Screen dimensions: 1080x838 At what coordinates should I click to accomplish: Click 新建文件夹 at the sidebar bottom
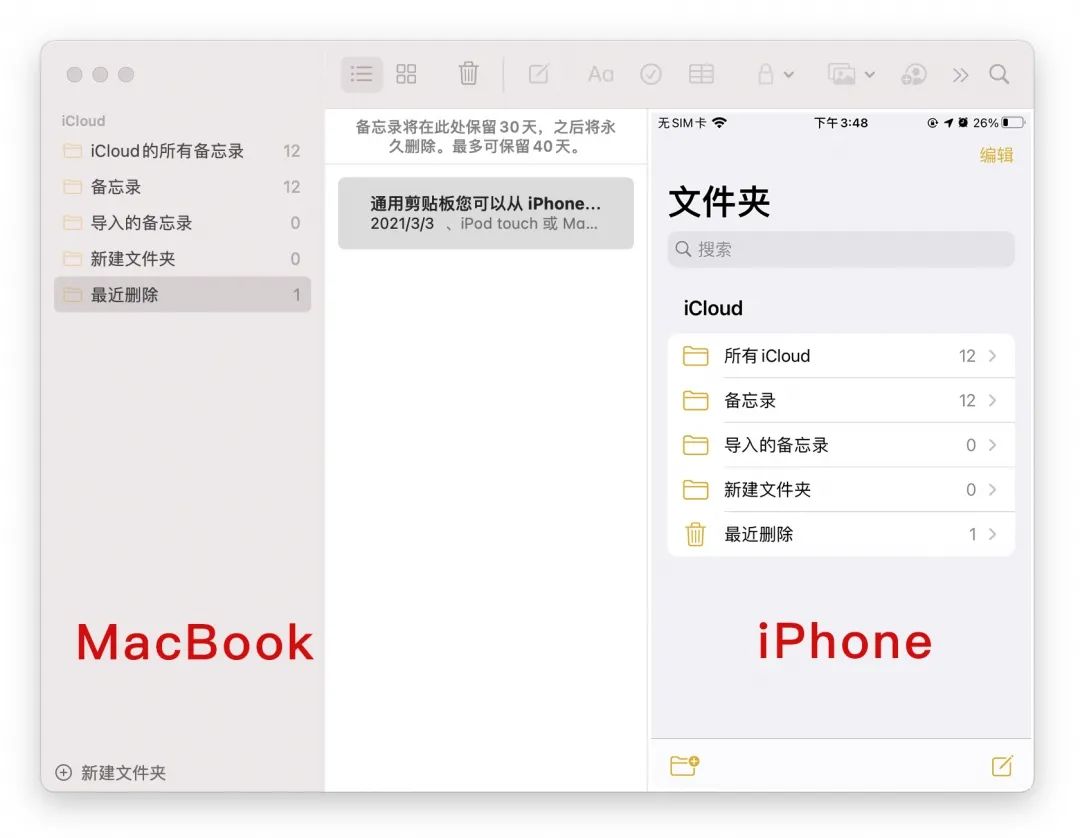[105, 772]
